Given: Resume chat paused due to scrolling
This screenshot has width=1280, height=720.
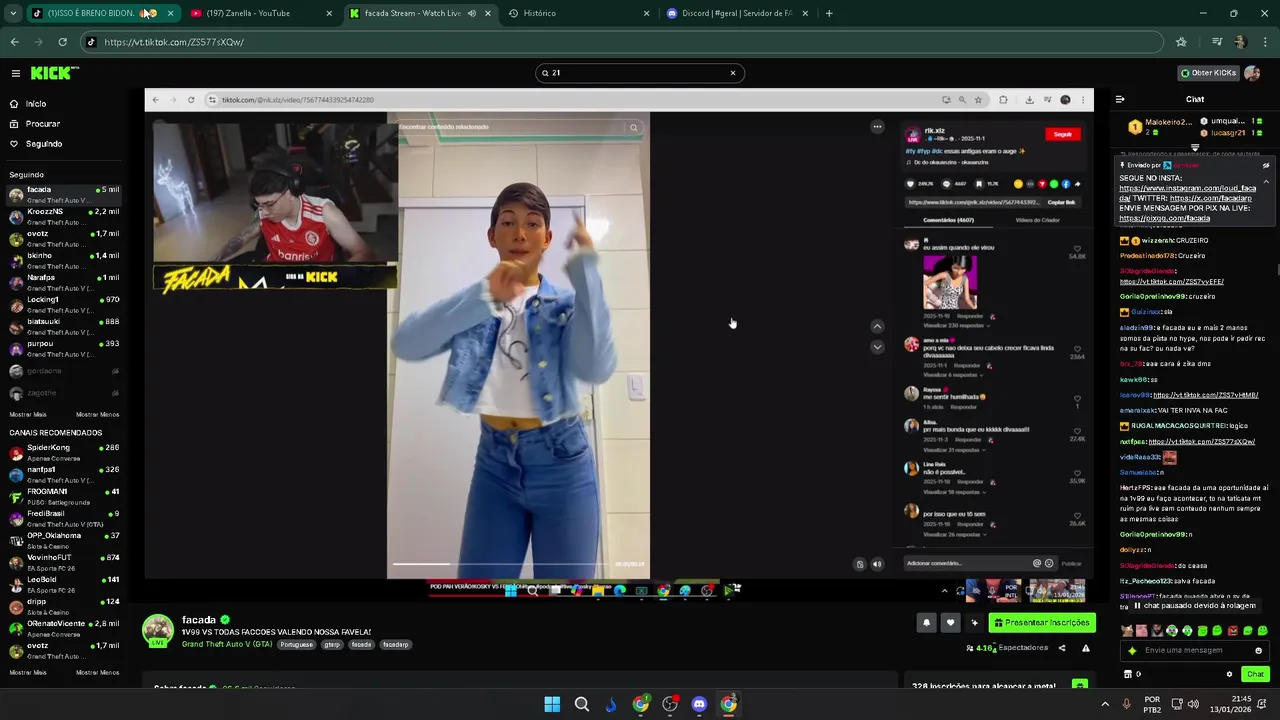Looking at the screenshot, I should click(1195, 606).
